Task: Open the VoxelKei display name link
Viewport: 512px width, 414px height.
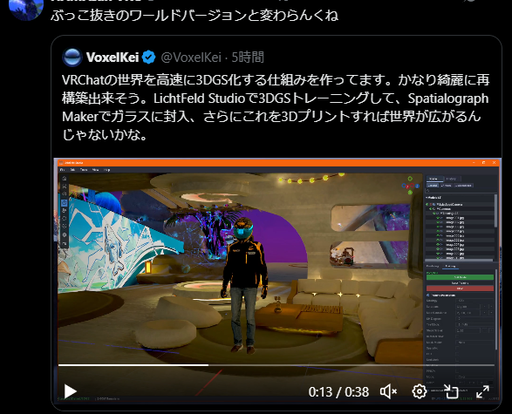Action: click(x=112, y=57)
